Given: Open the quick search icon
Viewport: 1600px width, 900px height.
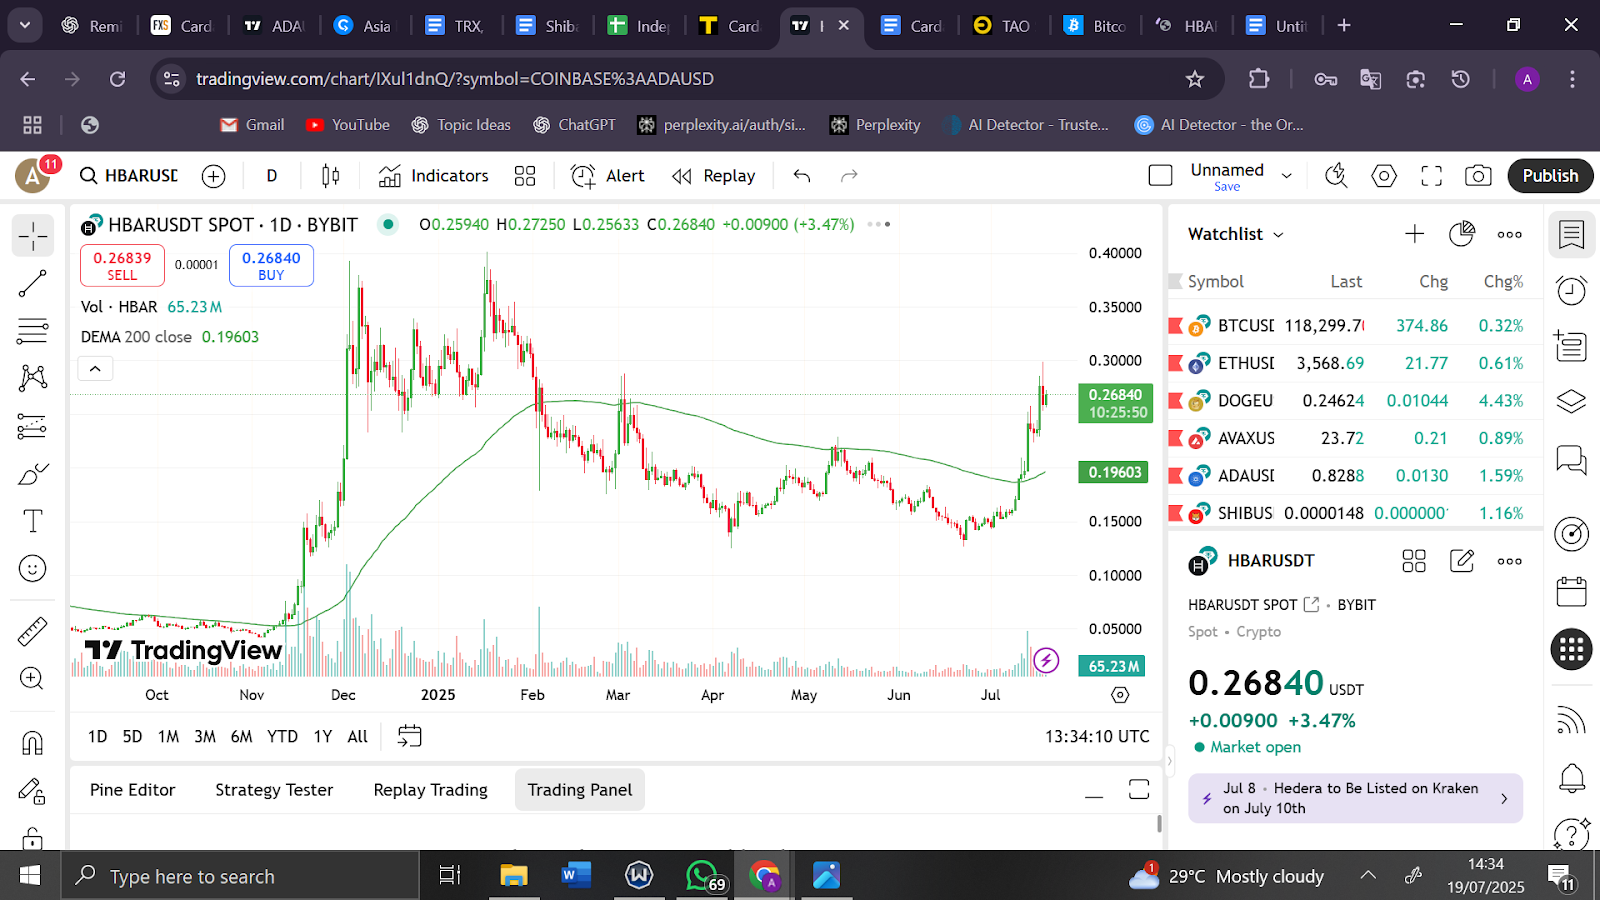Looking at the screenshot, I should [1336, 176].
